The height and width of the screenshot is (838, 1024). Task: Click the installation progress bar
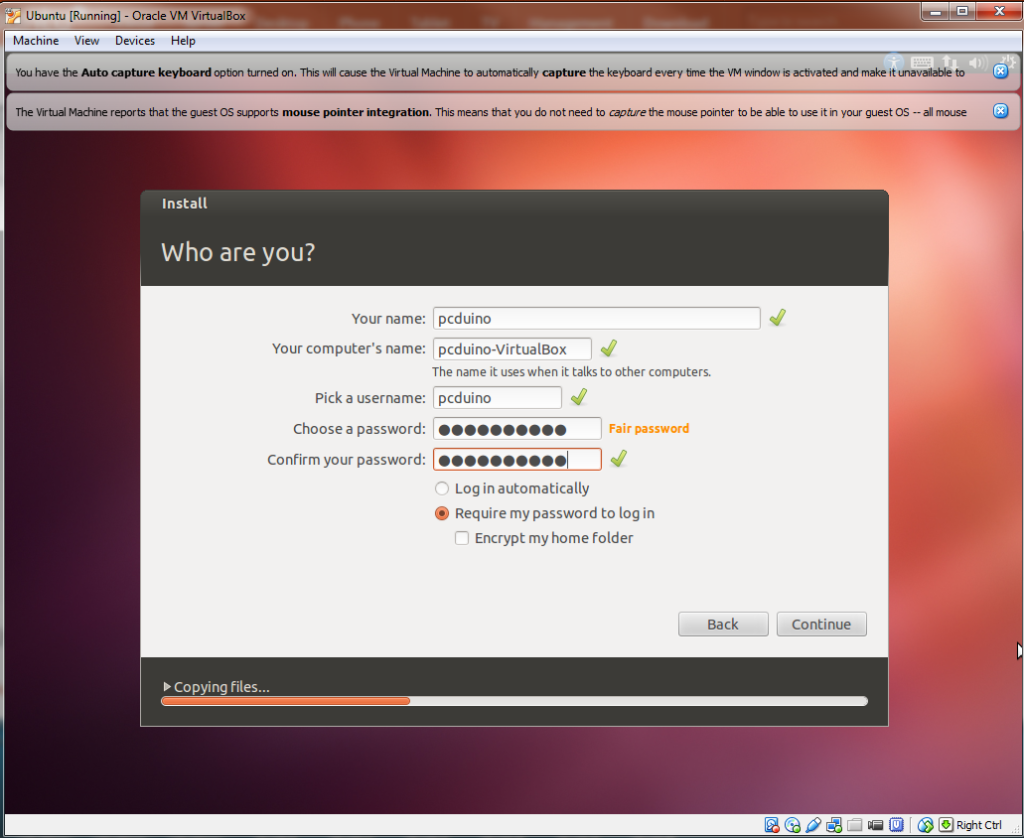click(x=515, y=701)
